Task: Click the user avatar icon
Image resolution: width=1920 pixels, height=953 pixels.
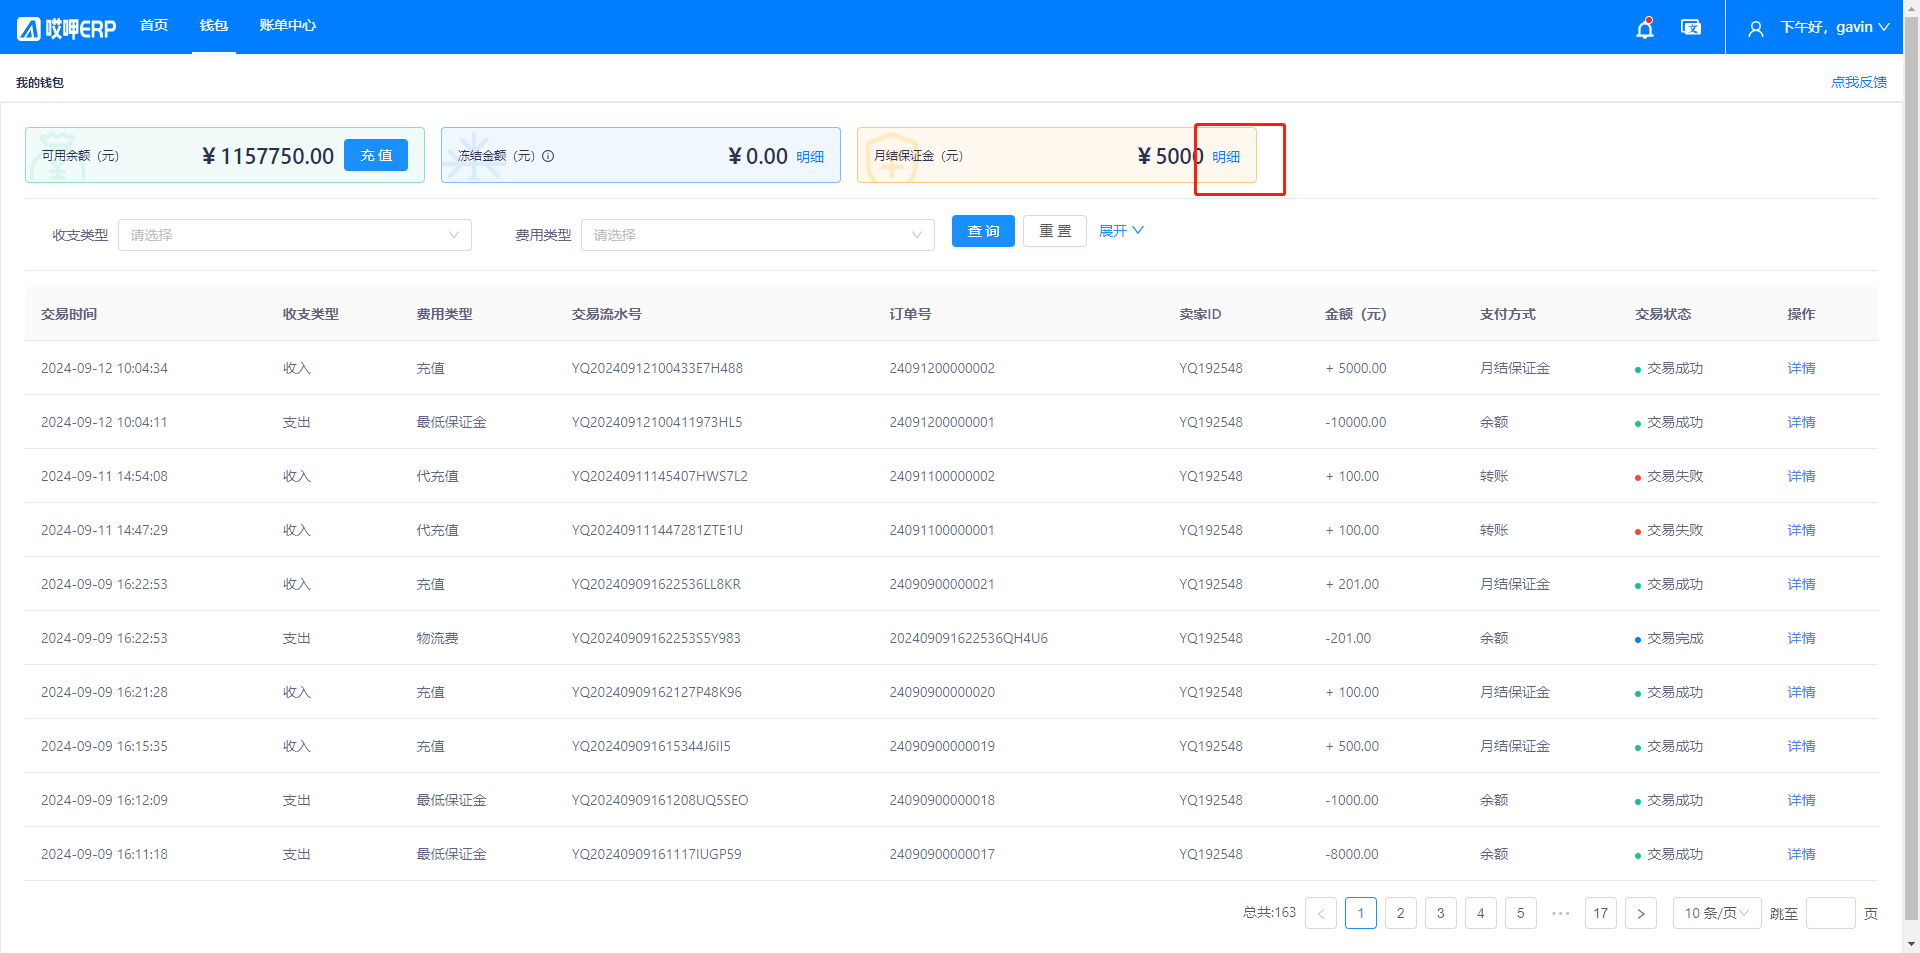Action: click(1756, 28)
